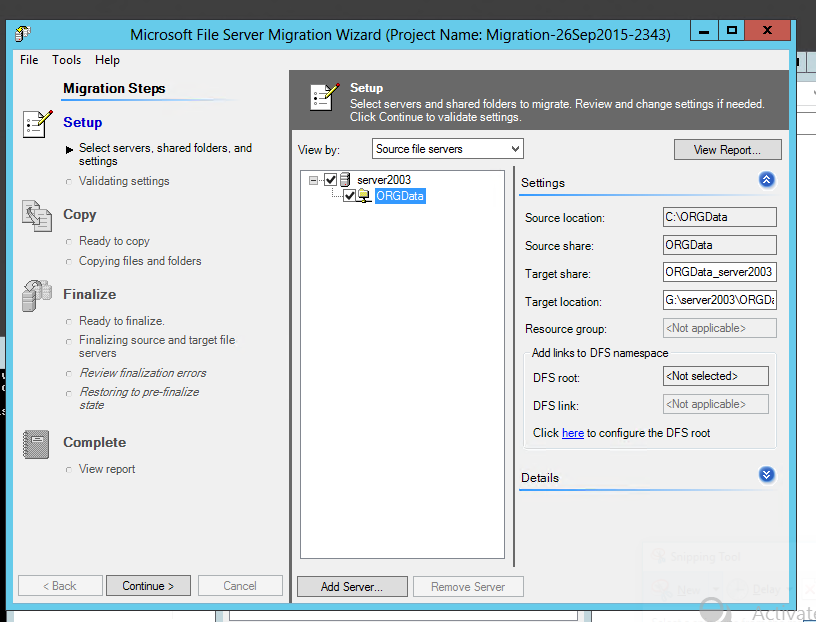This screenshot has height=622, width=816.
Task: Click the Source location field
Action: coord(720,217)
